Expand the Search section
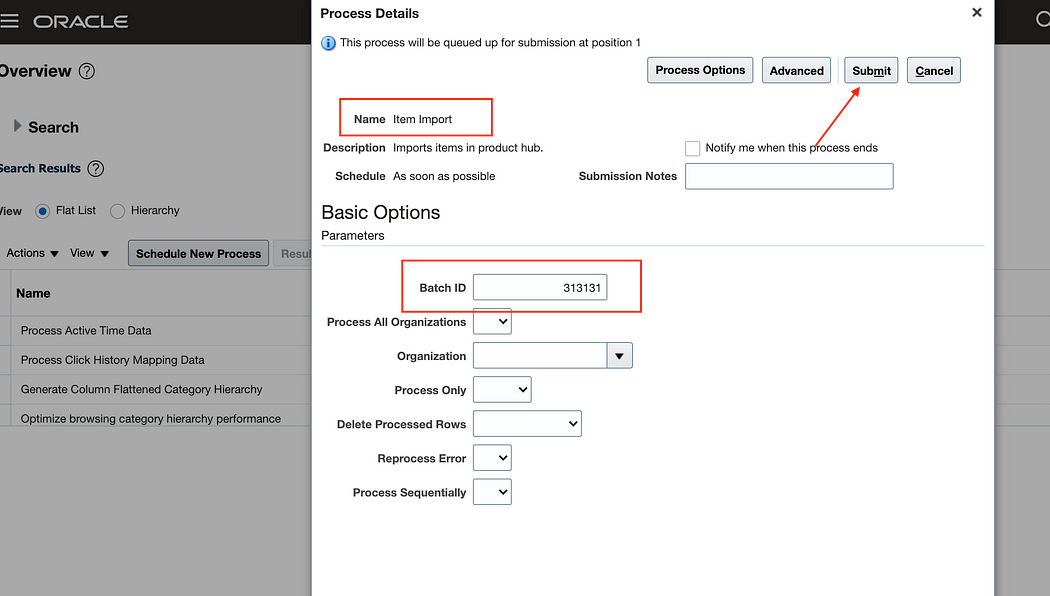Screen dimensions: 1050x596 (17, 126)
